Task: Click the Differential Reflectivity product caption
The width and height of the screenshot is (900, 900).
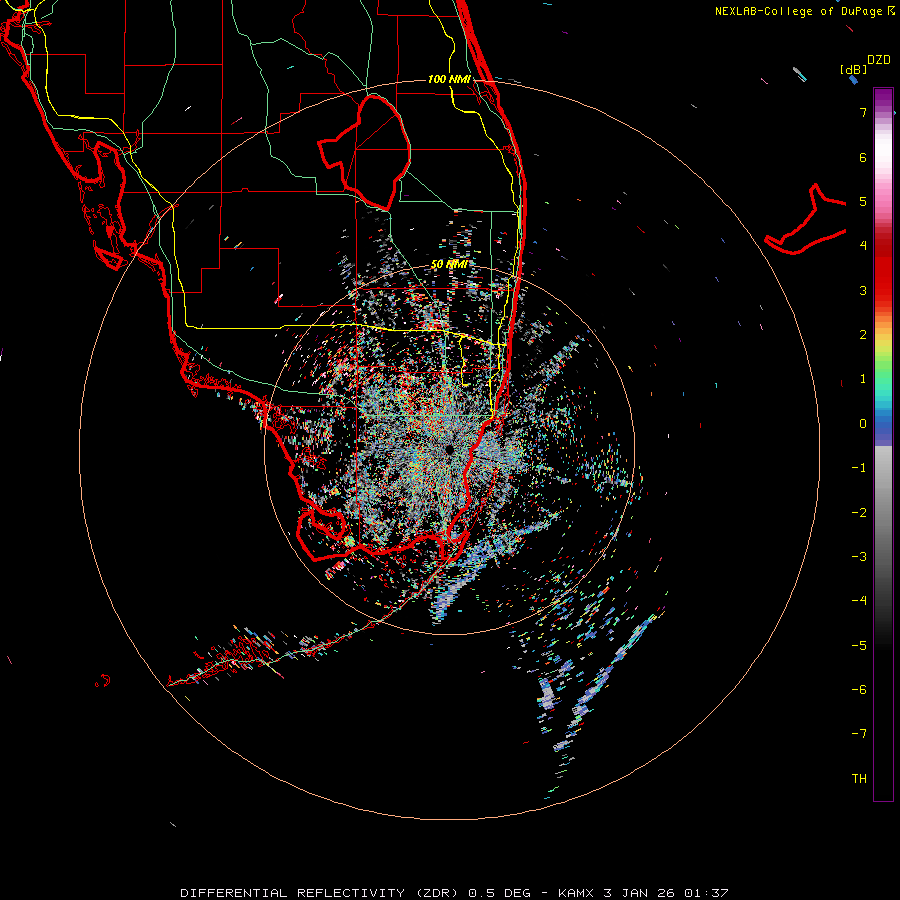Action: pyautogui.click(x=454, y=893)
